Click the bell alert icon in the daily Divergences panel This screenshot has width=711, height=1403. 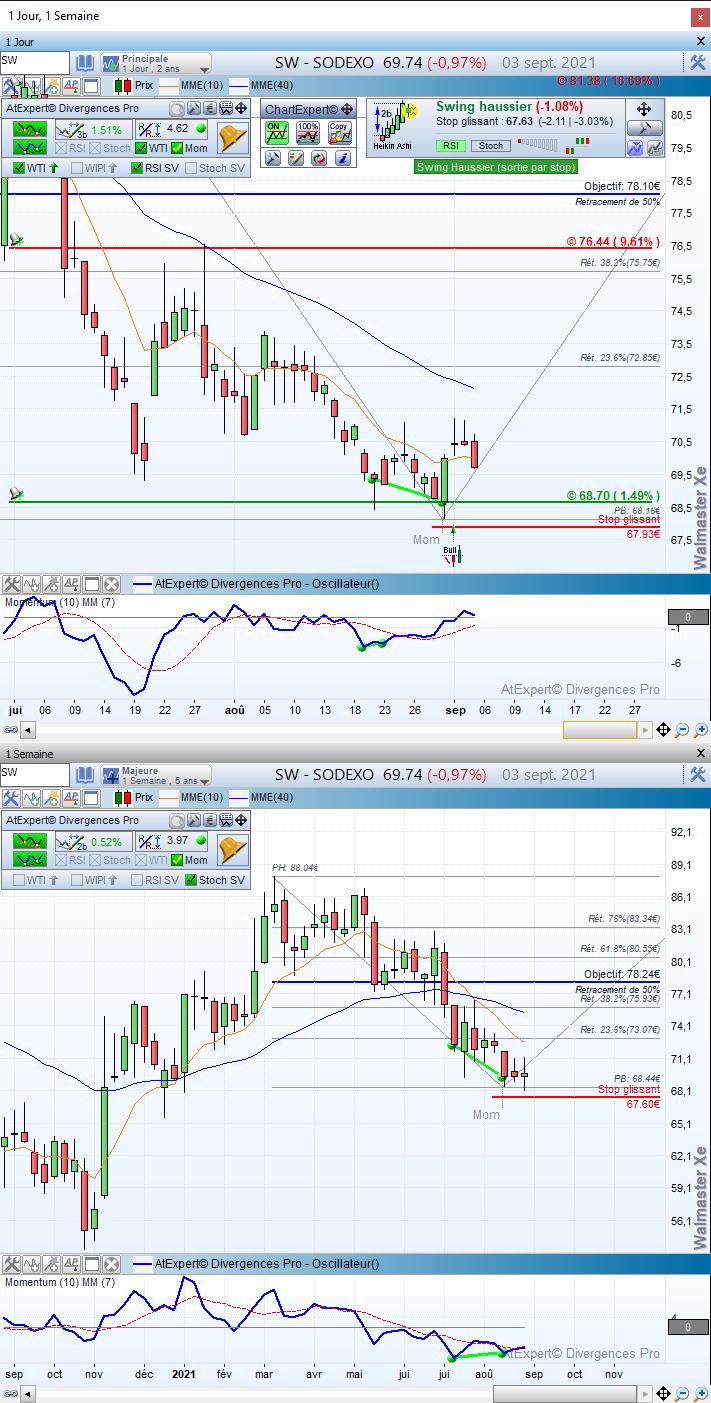coord(232,138)
